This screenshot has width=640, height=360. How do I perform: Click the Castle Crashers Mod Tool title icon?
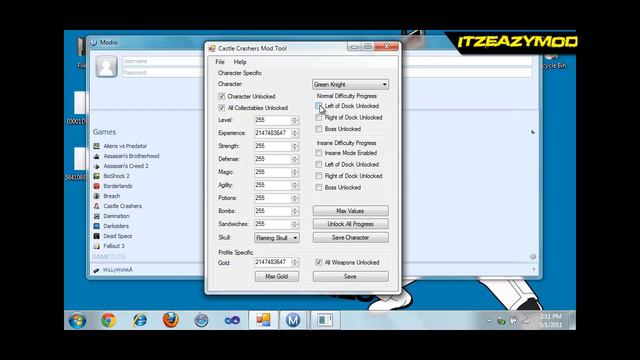click(x=212, y=49)
